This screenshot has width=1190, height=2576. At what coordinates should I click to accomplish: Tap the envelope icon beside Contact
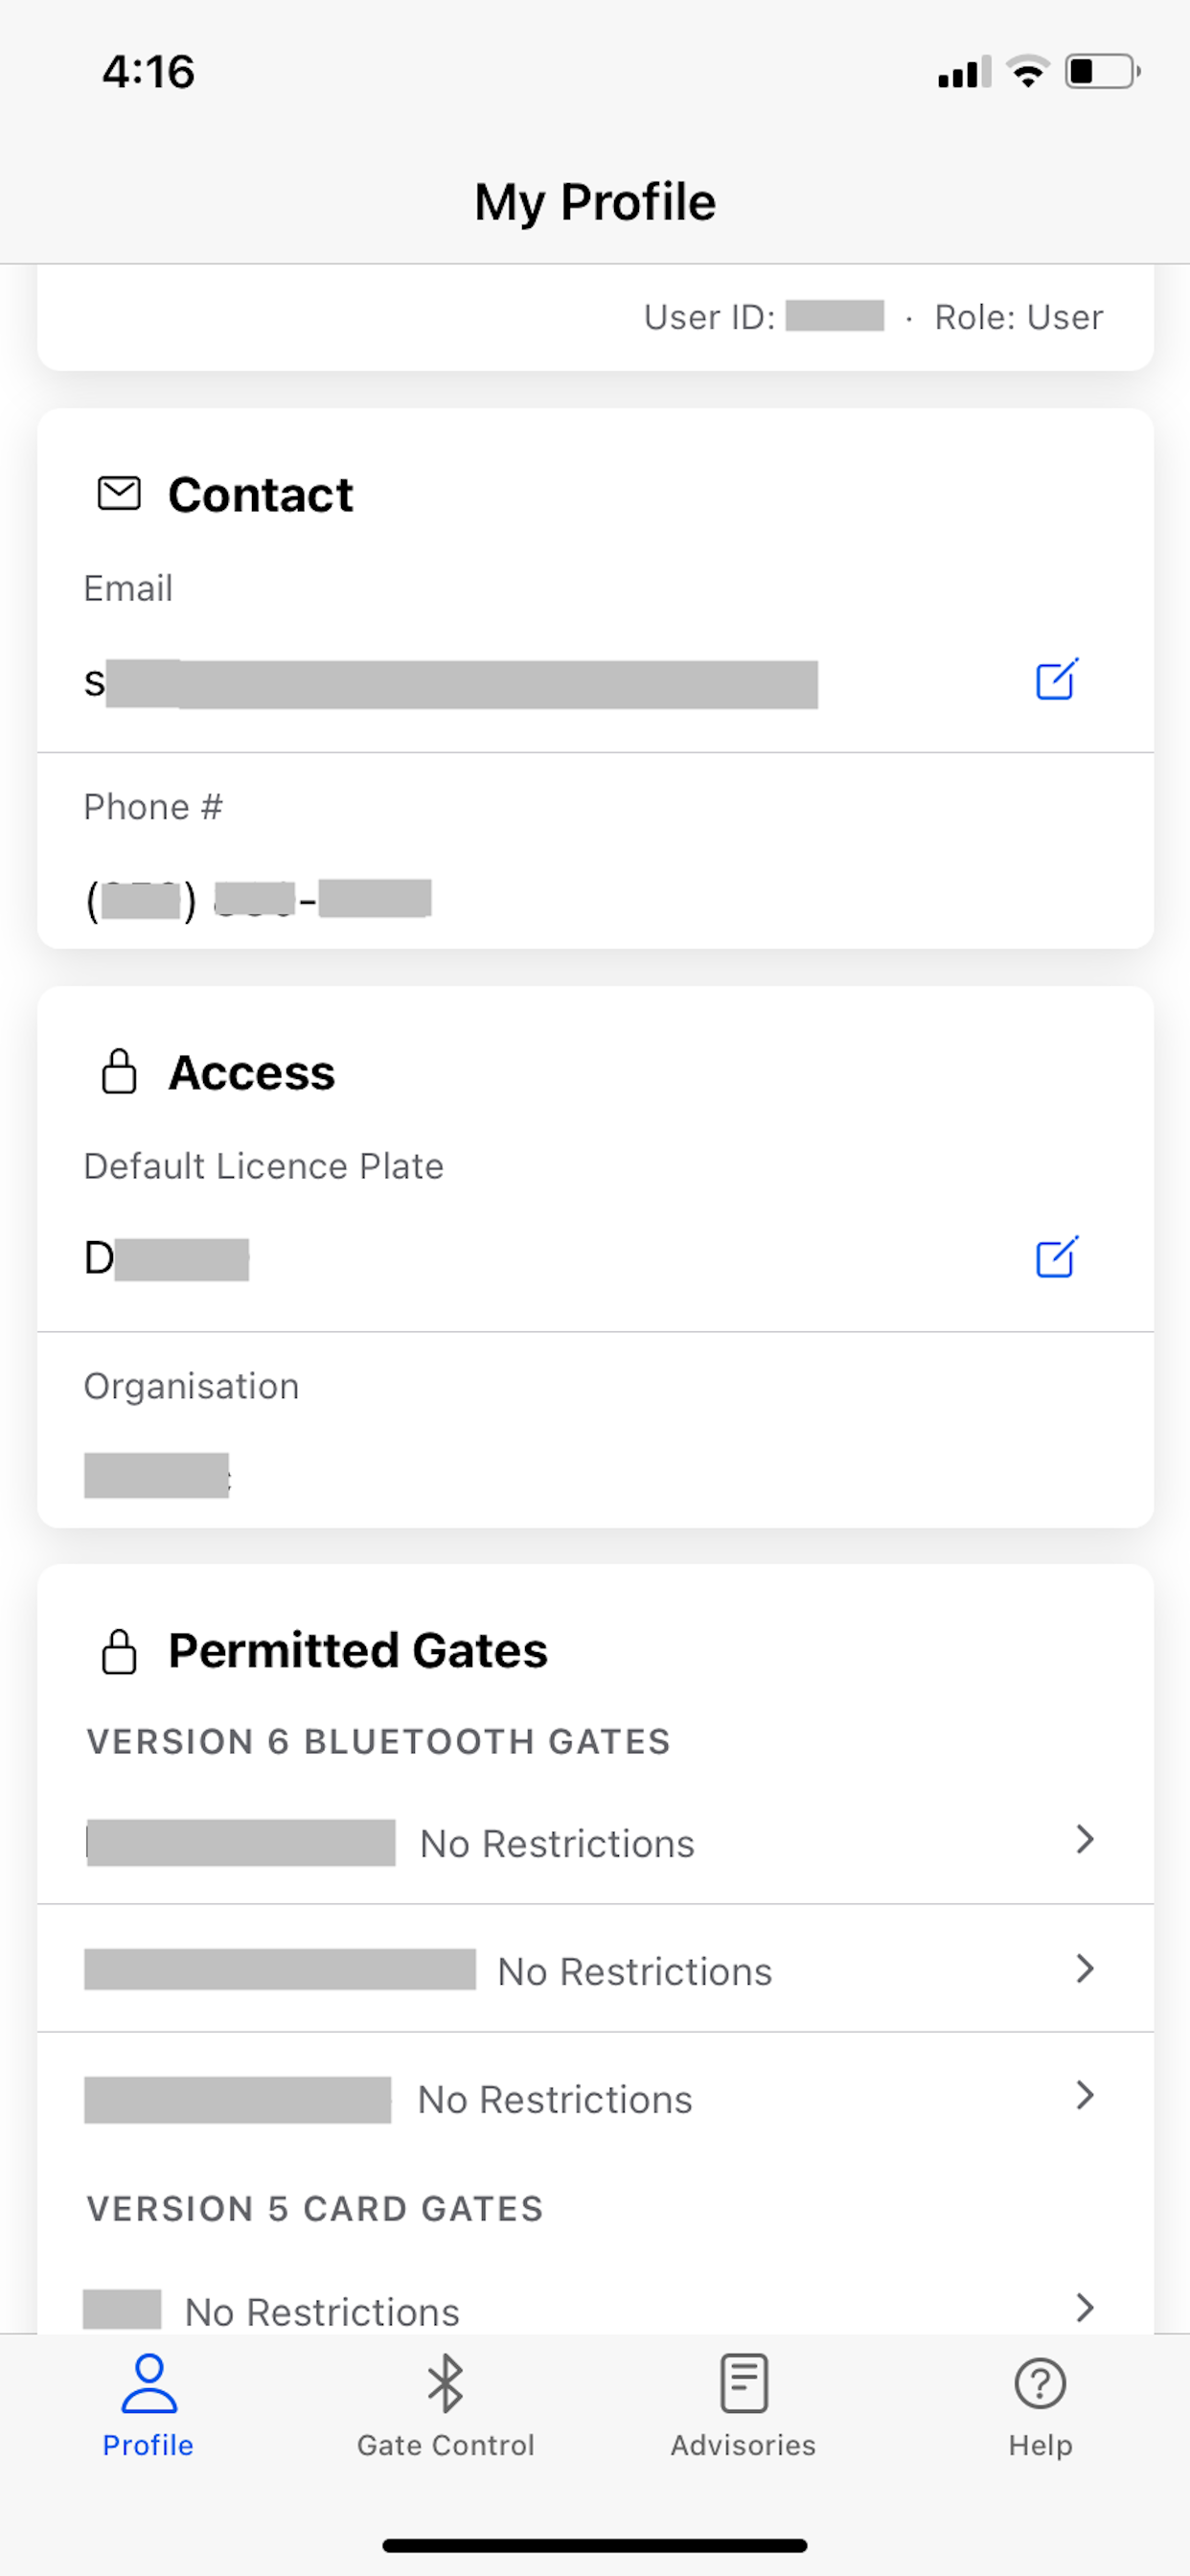point(119,493)
